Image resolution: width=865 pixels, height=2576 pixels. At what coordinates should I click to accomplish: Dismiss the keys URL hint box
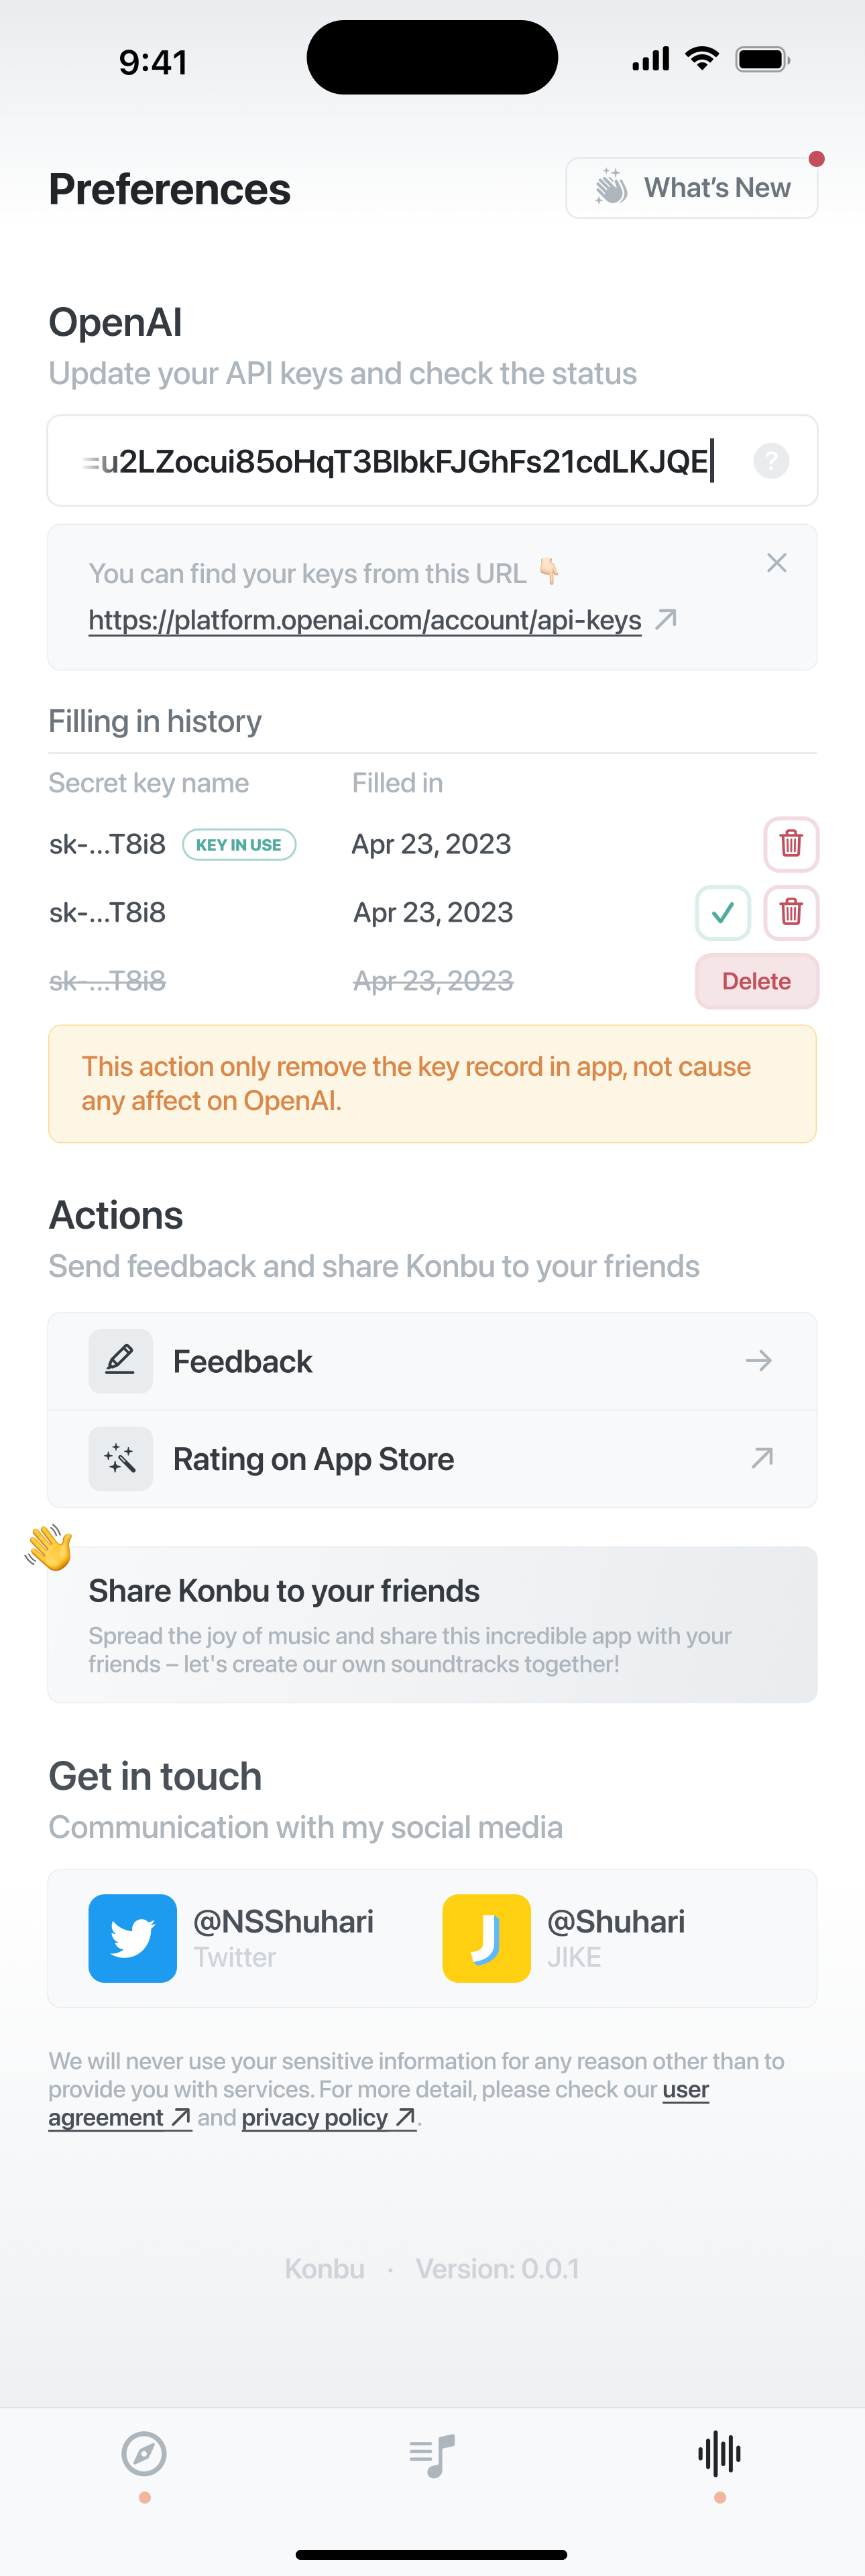(776, 563)
